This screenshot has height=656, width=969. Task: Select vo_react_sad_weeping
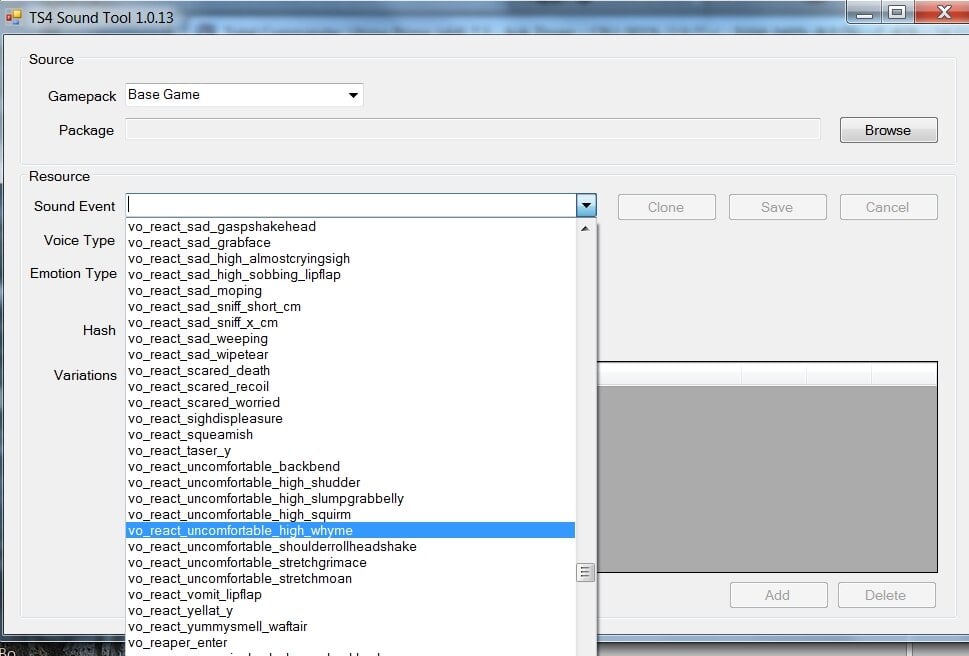click(350, 339)
